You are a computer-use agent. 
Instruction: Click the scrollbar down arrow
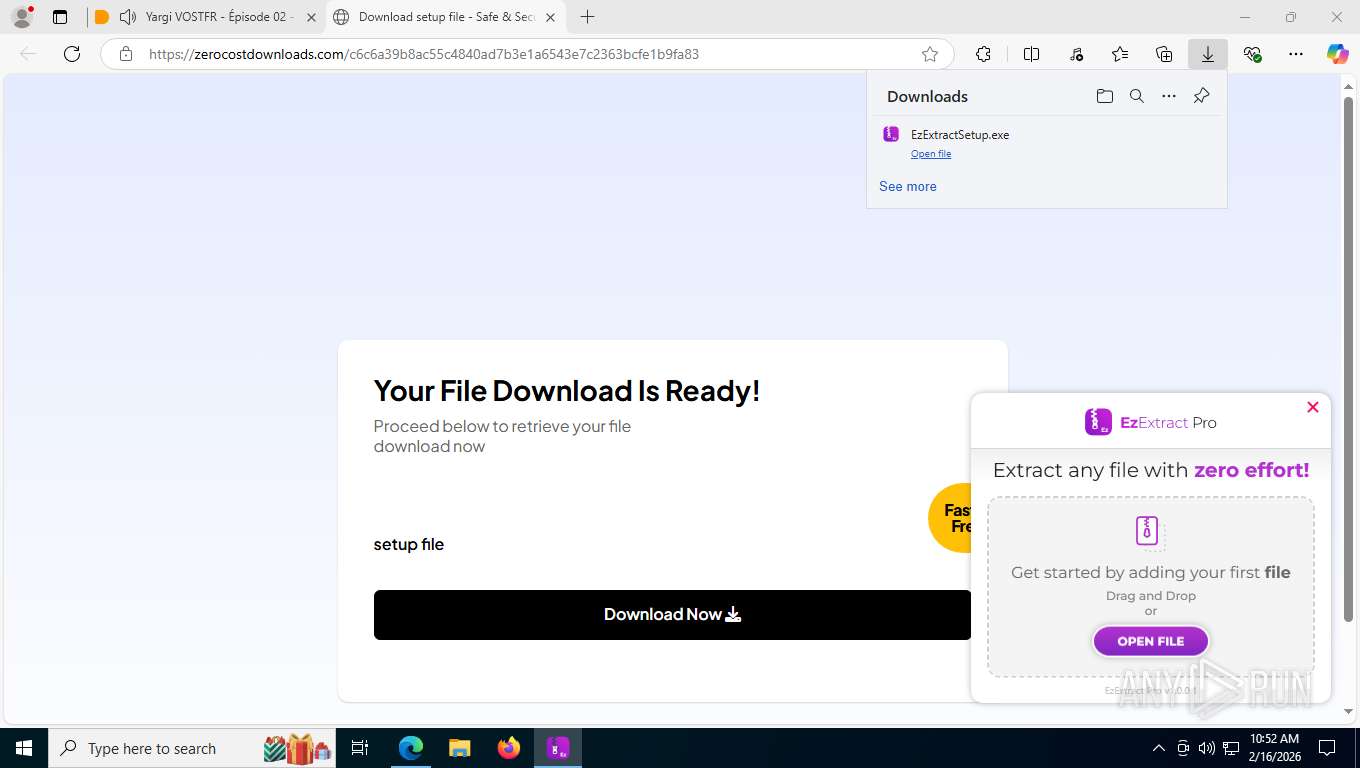tap(1348, 712)
